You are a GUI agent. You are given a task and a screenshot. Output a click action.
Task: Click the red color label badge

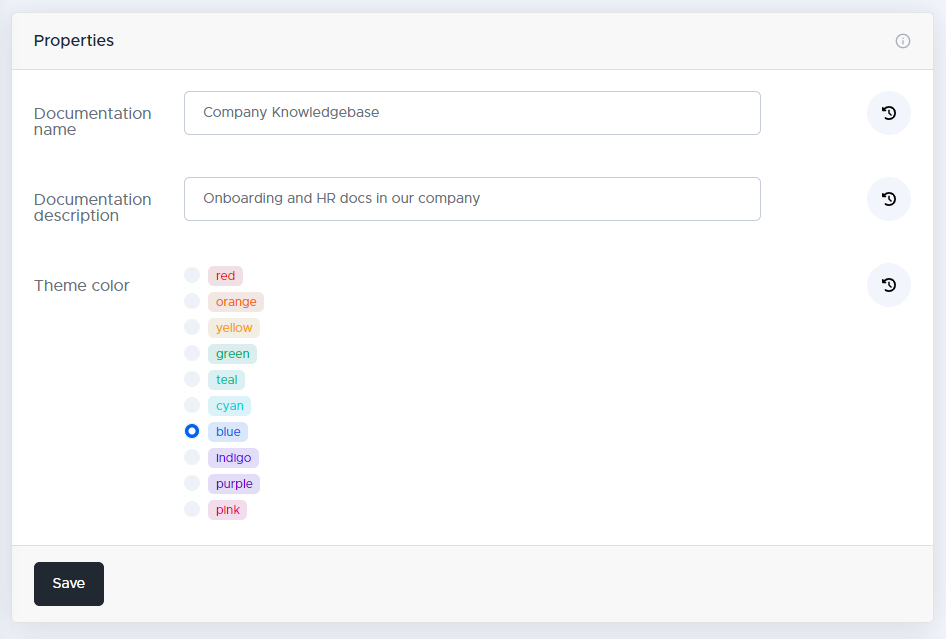(225, 276)
